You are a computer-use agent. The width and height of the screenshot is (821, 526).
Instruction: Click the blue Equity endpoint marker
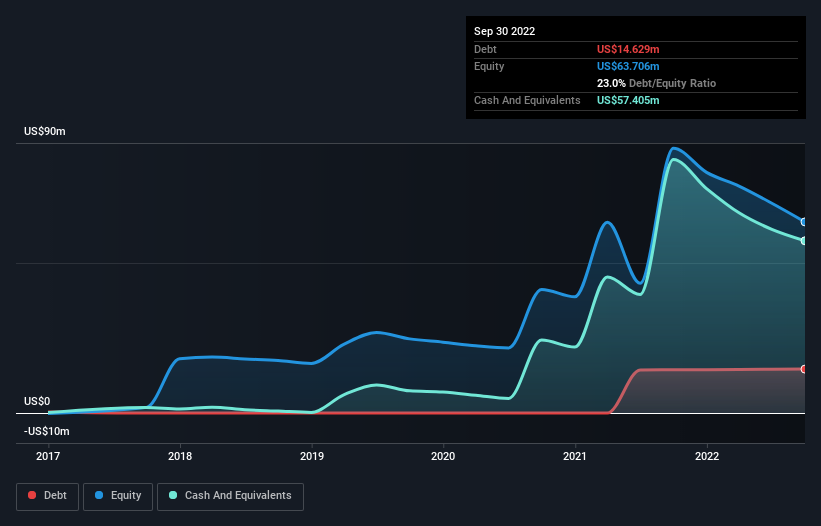click(x=804, y=222)
